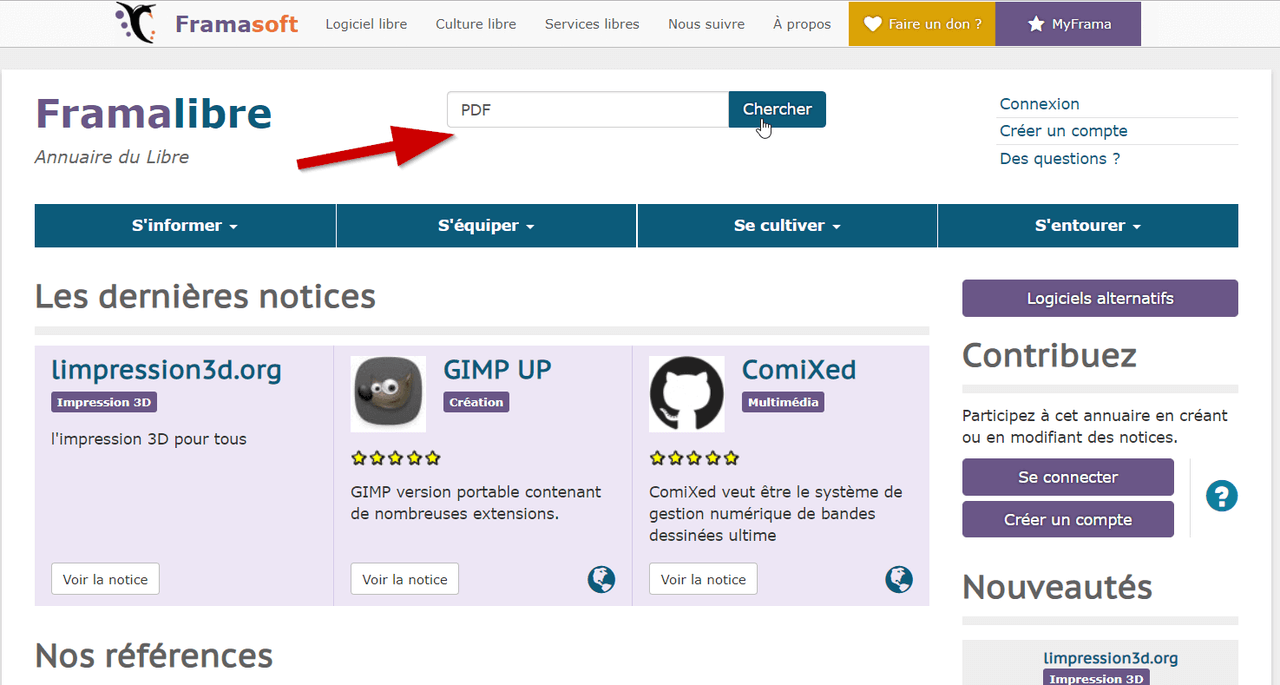Expand the S'informer dropdown menu
1280x685 pixels.
click(x=185, y=226)
